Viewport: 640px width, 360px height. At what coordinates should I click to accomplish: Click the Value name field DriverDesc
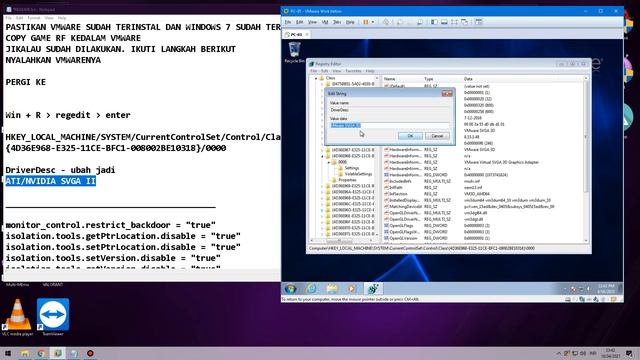[x=390, y=110]
